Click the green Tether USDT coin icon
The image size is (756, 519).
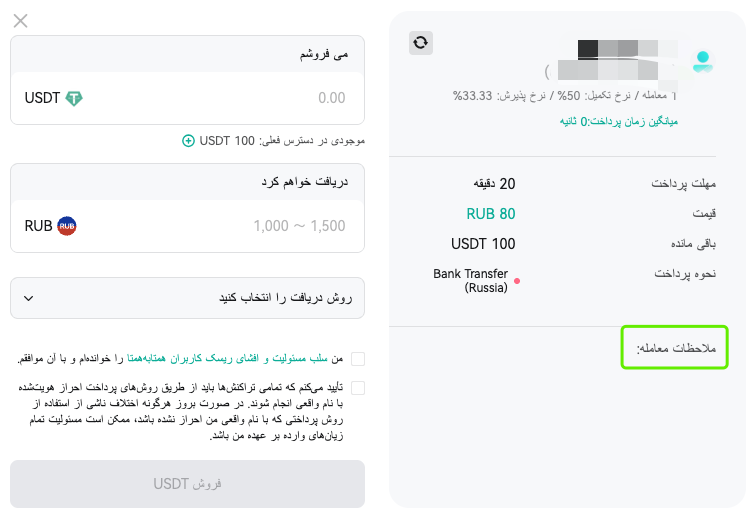tap(74, 98)
